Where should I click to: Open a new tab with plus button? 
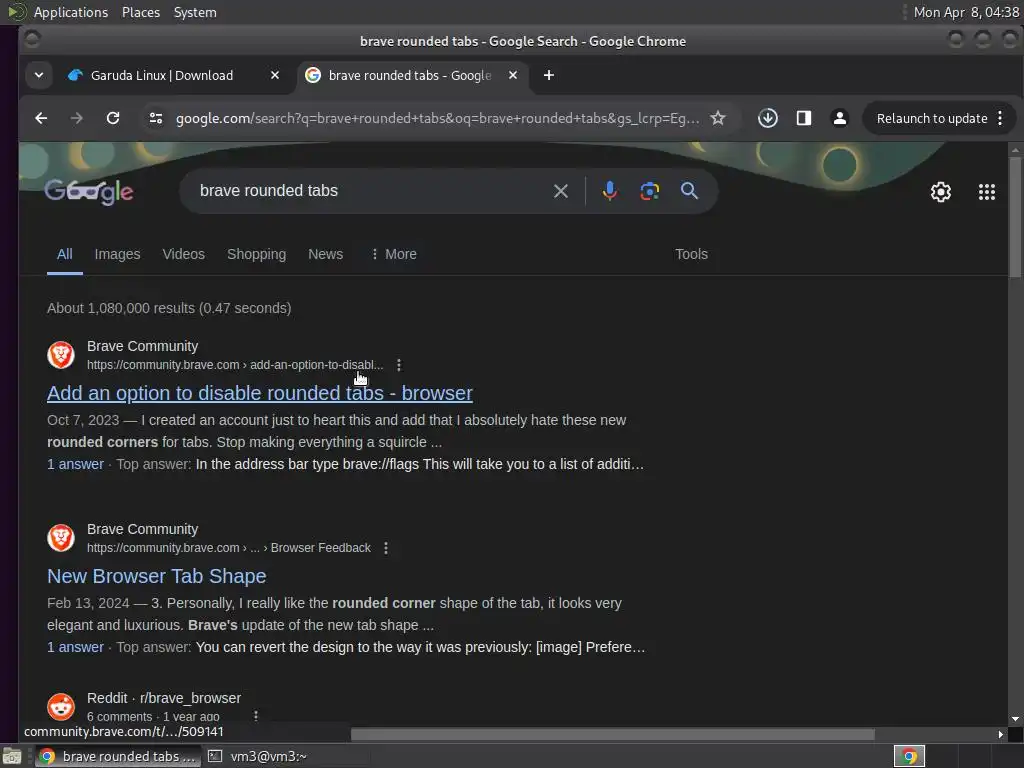549,75
